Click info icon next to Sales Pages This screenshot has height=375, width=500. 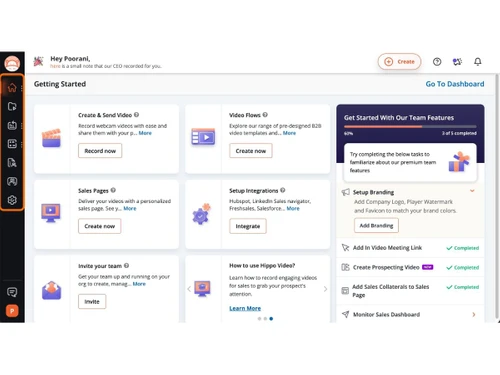coord(113,190)
